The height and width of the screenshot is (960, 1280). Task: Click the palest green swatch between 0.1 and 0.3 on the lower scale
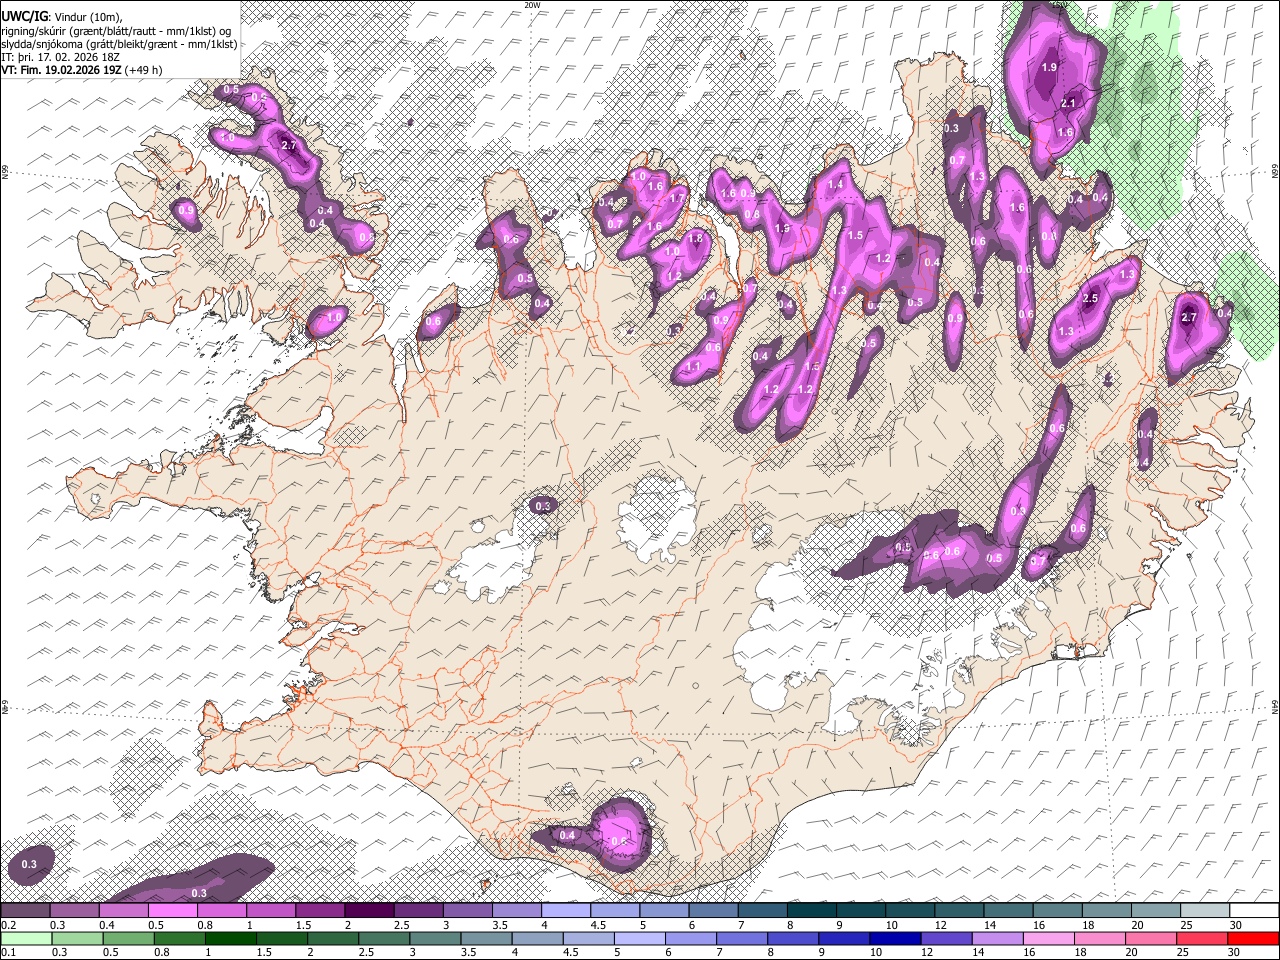[26, 938]
